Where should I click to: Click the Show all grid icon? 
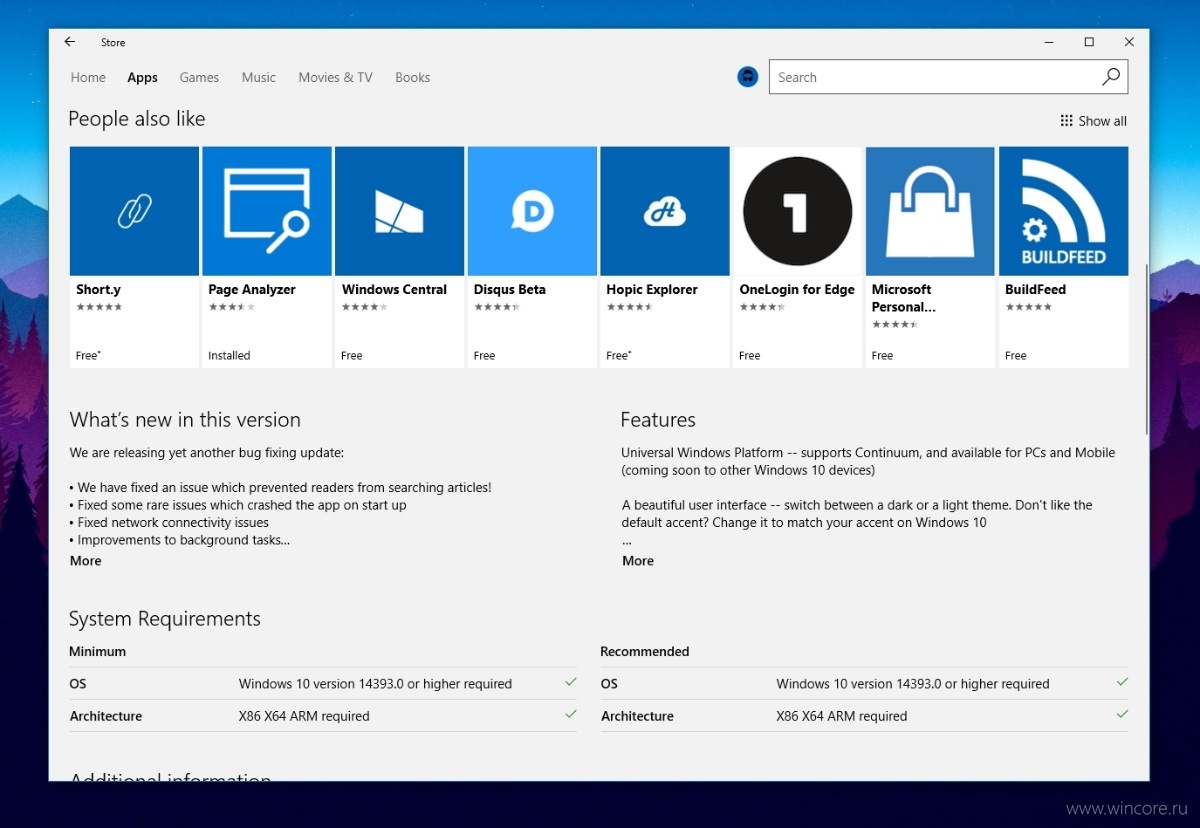(1066, 121)
